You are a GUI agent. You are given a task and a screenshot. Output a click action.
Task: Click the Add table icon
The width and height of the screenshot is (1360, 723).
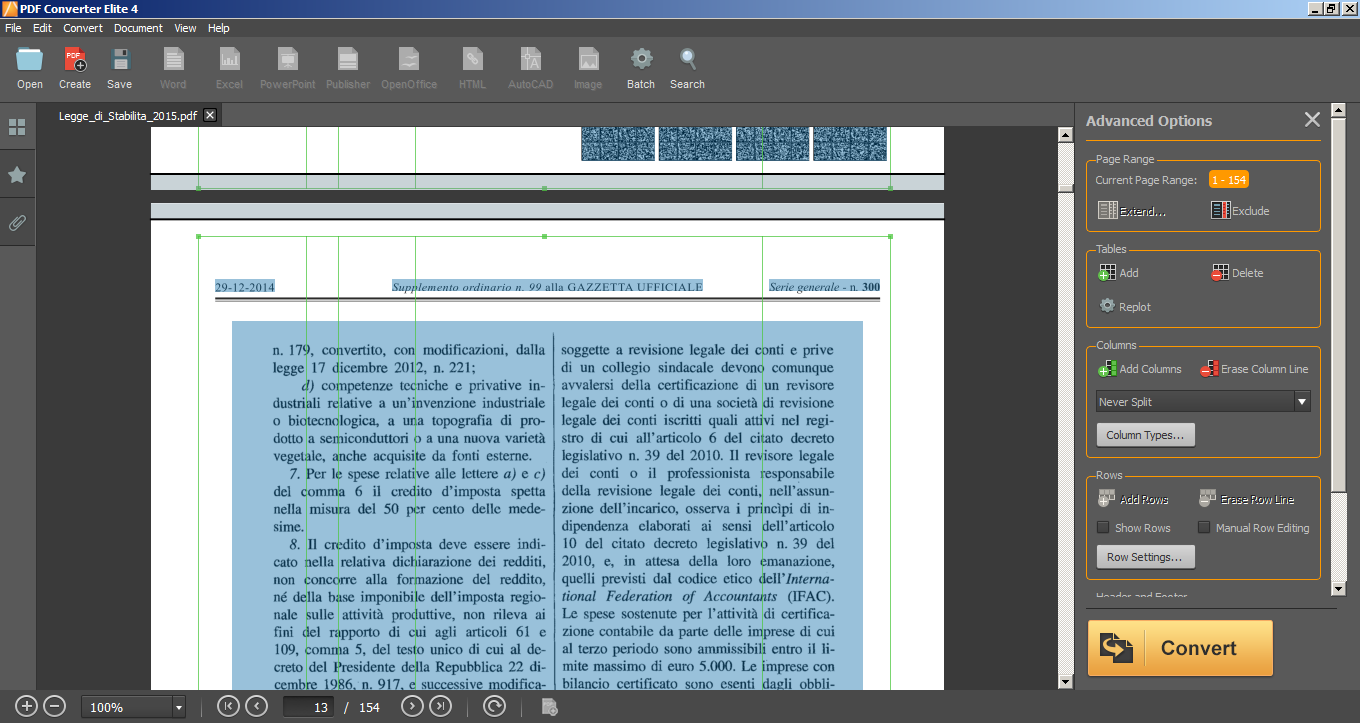point(1107,273)
